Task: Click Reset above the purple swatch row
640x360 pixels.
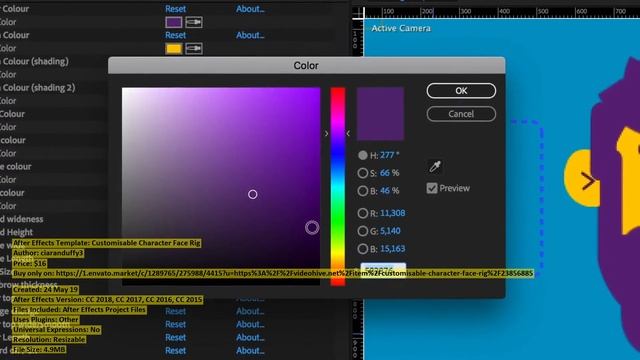Action: click(176, 9)
